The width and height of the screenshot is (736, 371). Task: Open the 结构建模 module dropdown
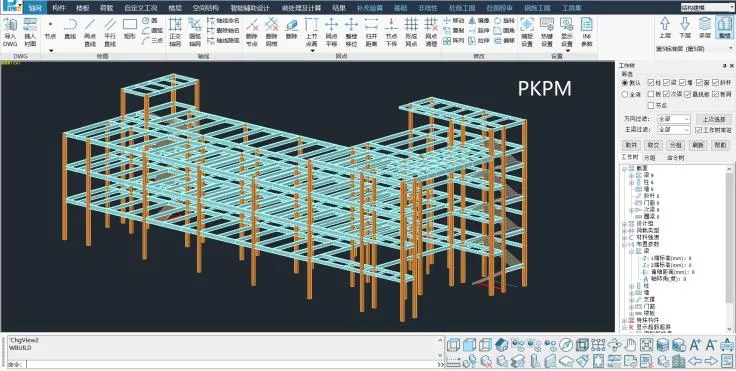click(707, 7)
